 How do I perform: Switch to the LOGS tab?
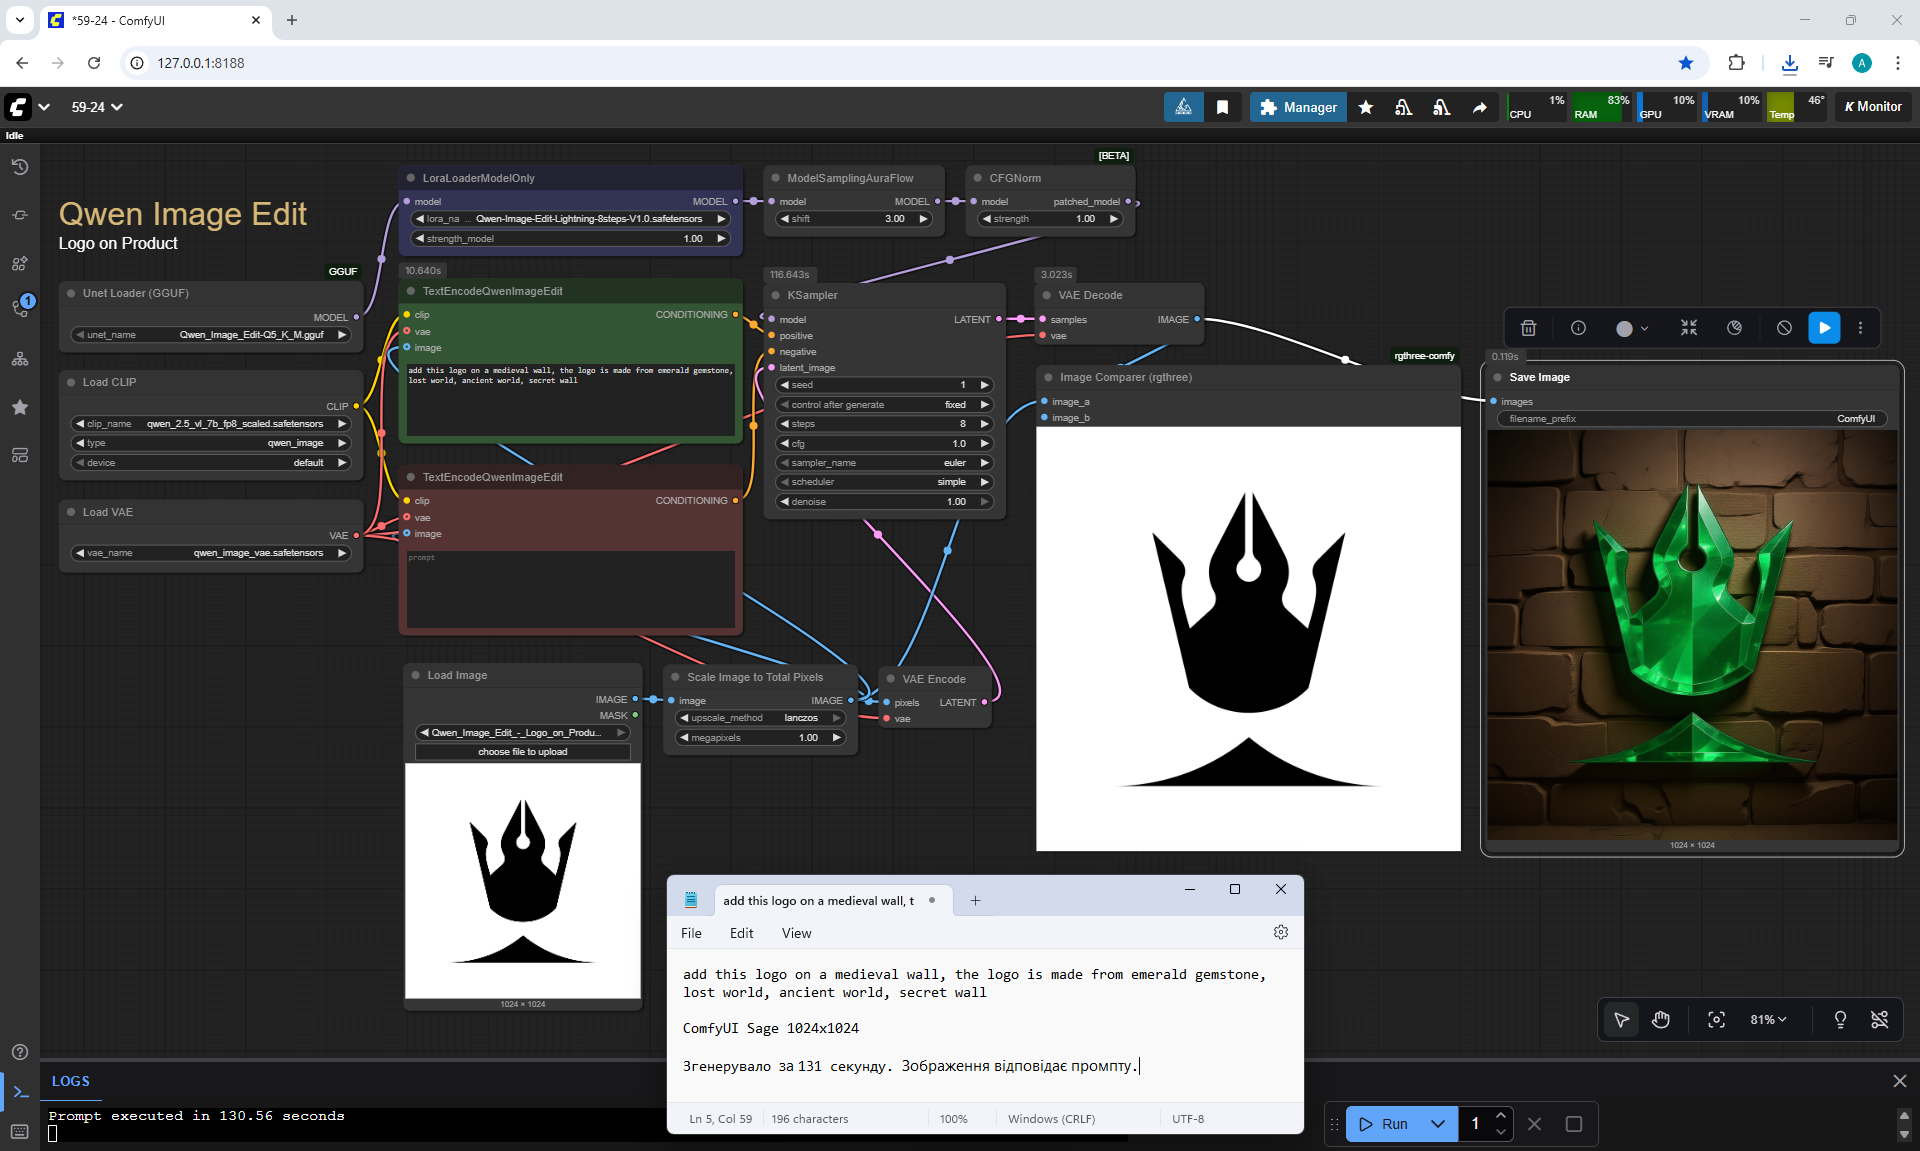click(70, 1081)
